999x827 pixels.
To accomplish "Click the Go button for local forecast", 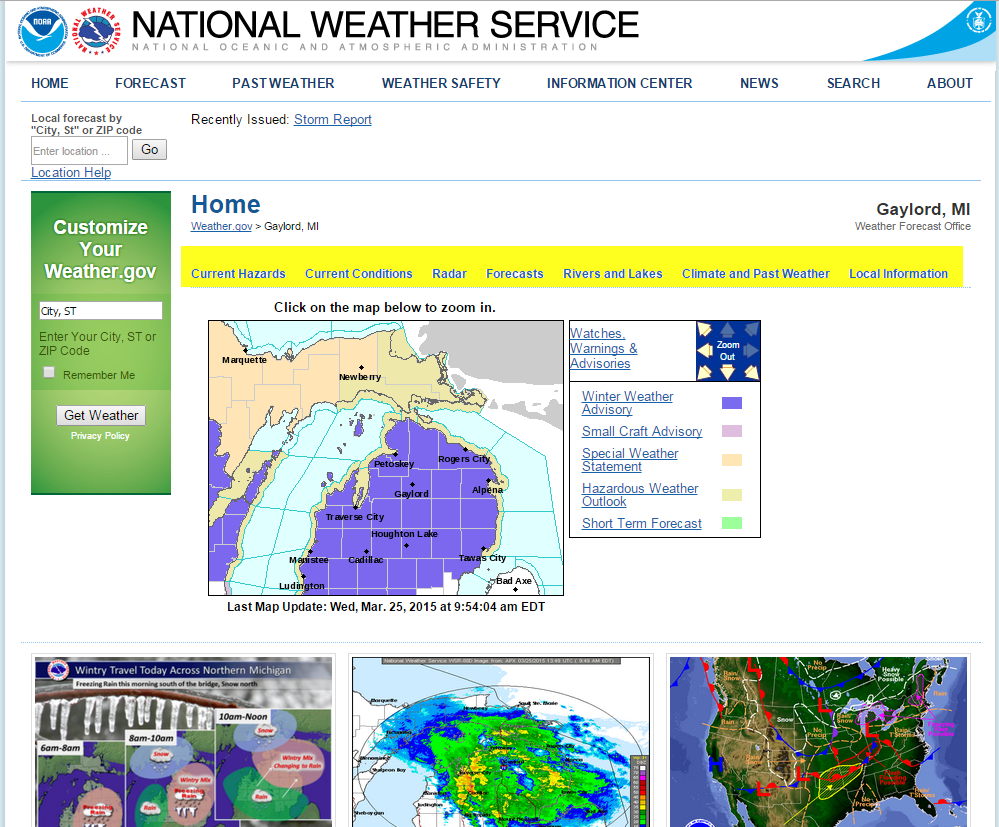I will [x=150, y=150].
